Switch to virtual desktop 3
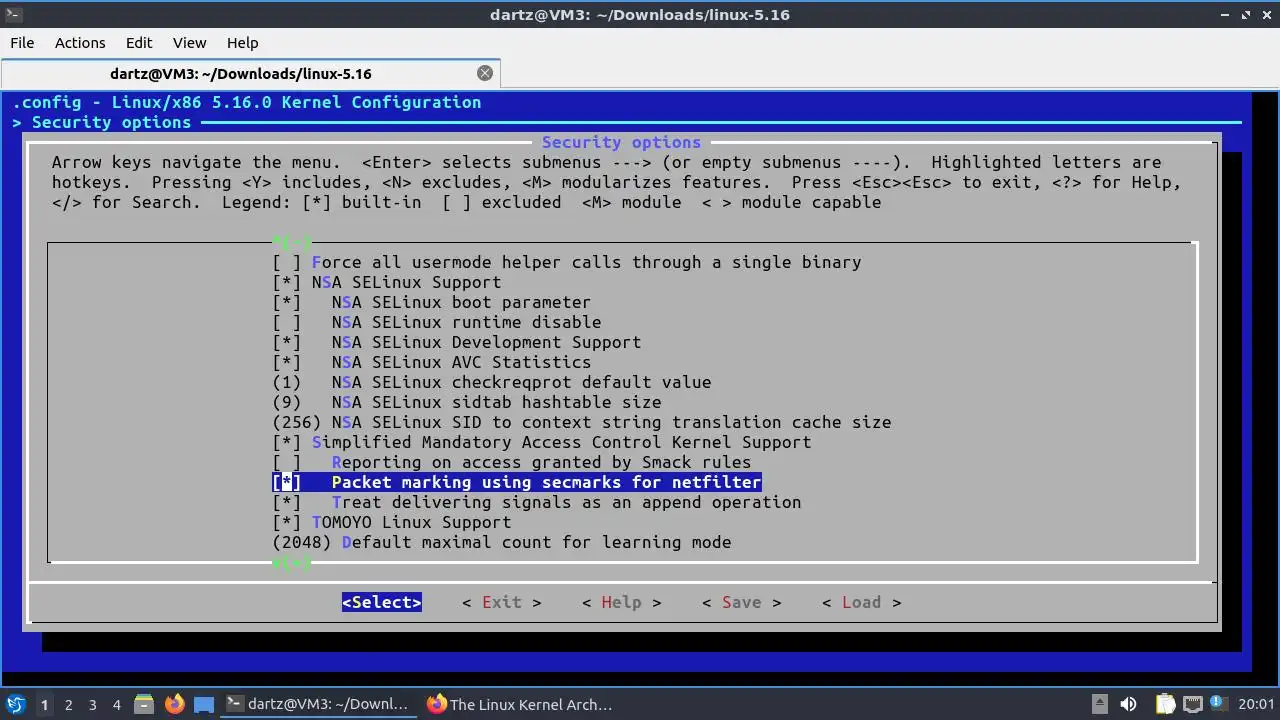 (x=92, y=704)
